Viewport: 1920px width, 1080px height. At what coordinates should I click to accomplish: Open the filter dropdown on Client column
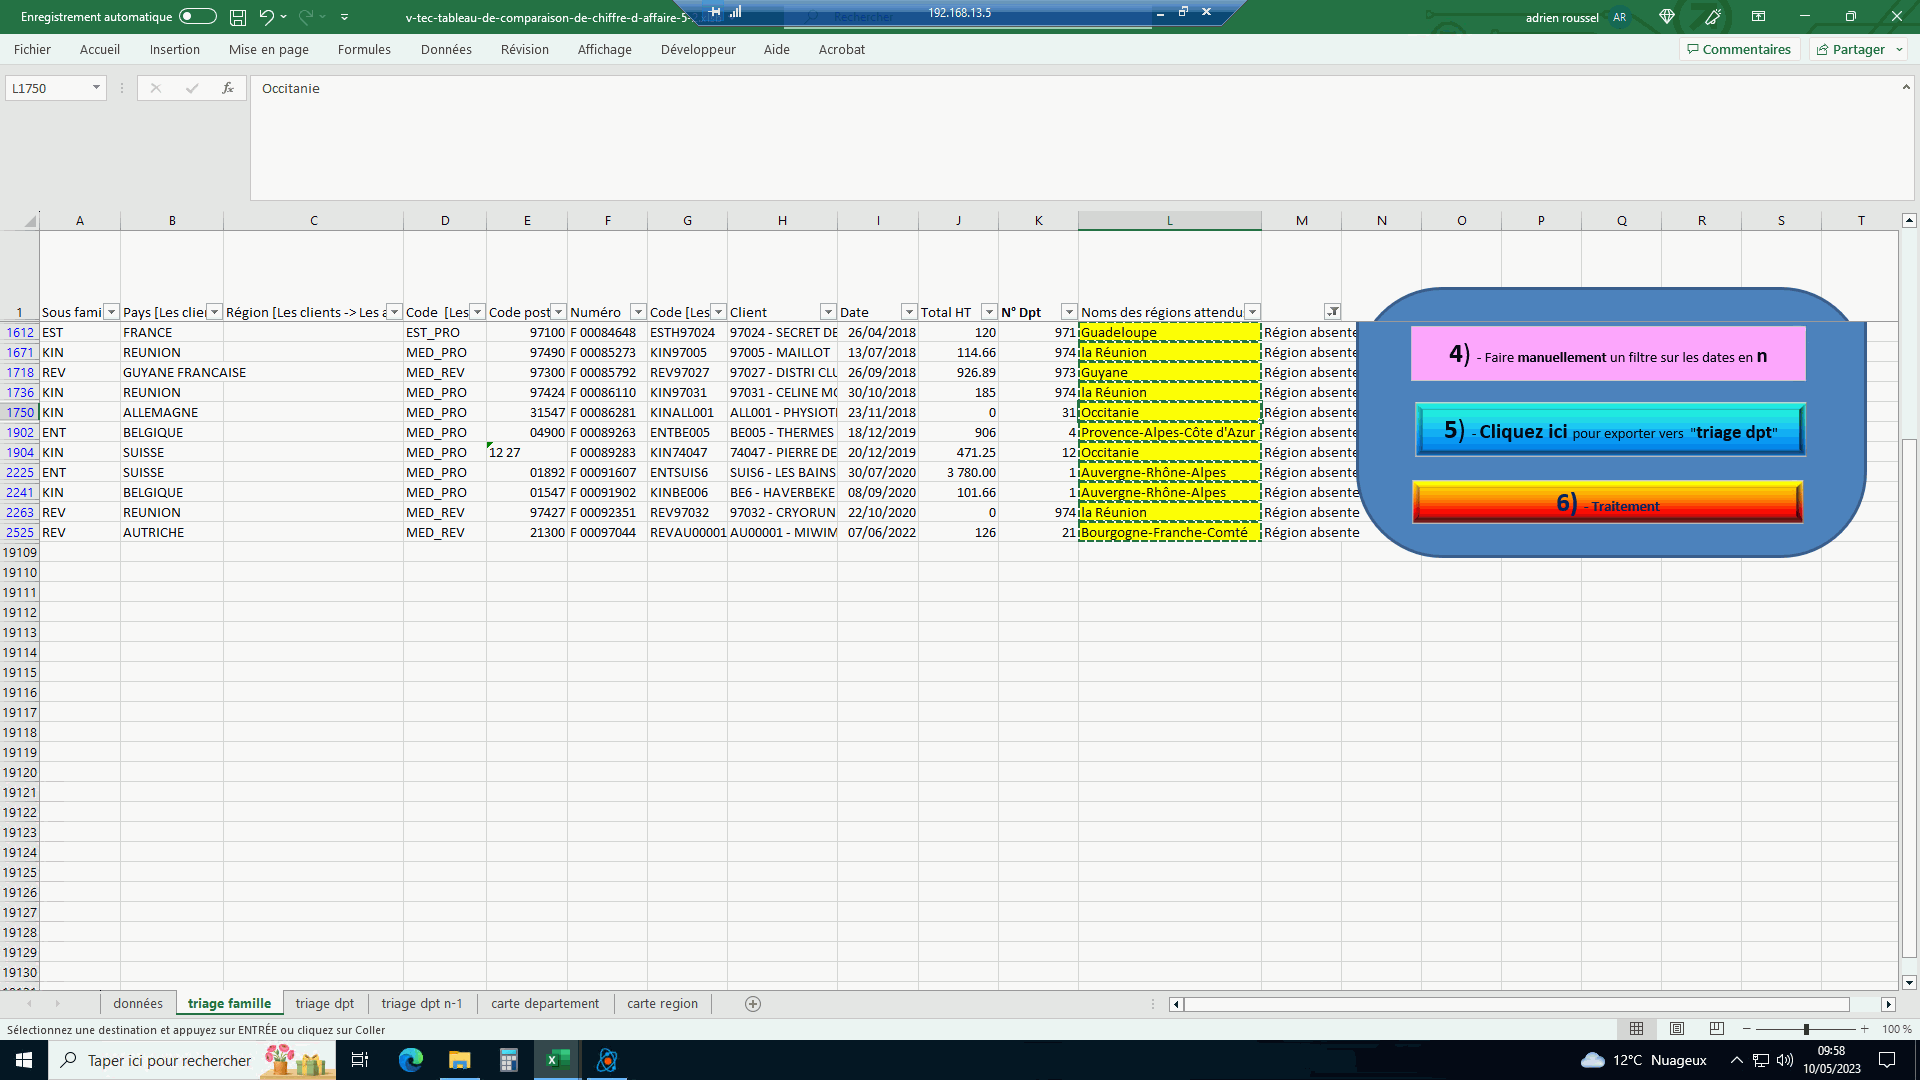[828, 312]
